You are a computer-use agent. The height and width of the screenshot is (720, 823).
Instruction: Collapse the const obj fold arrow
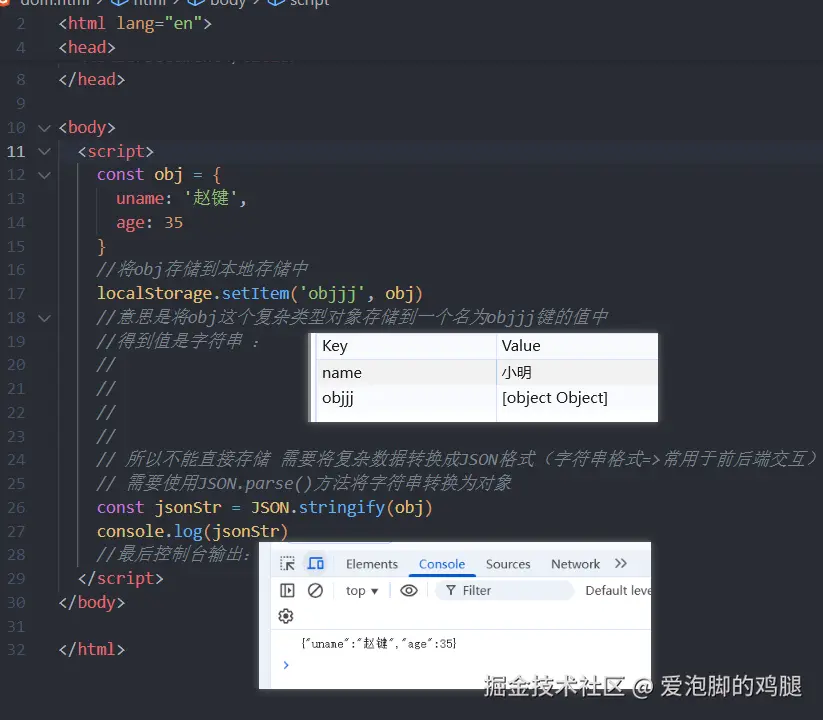point(45,175)
